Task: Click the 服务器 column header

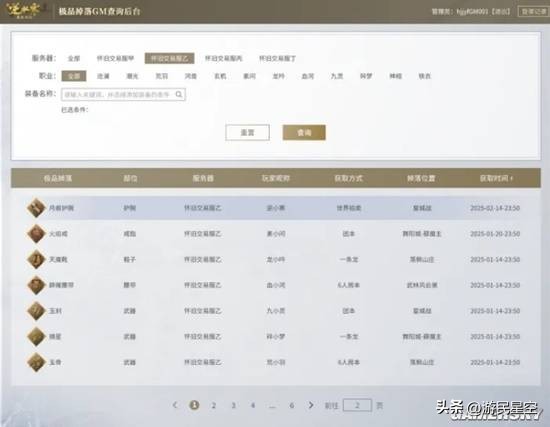Action: click(203, 178)
